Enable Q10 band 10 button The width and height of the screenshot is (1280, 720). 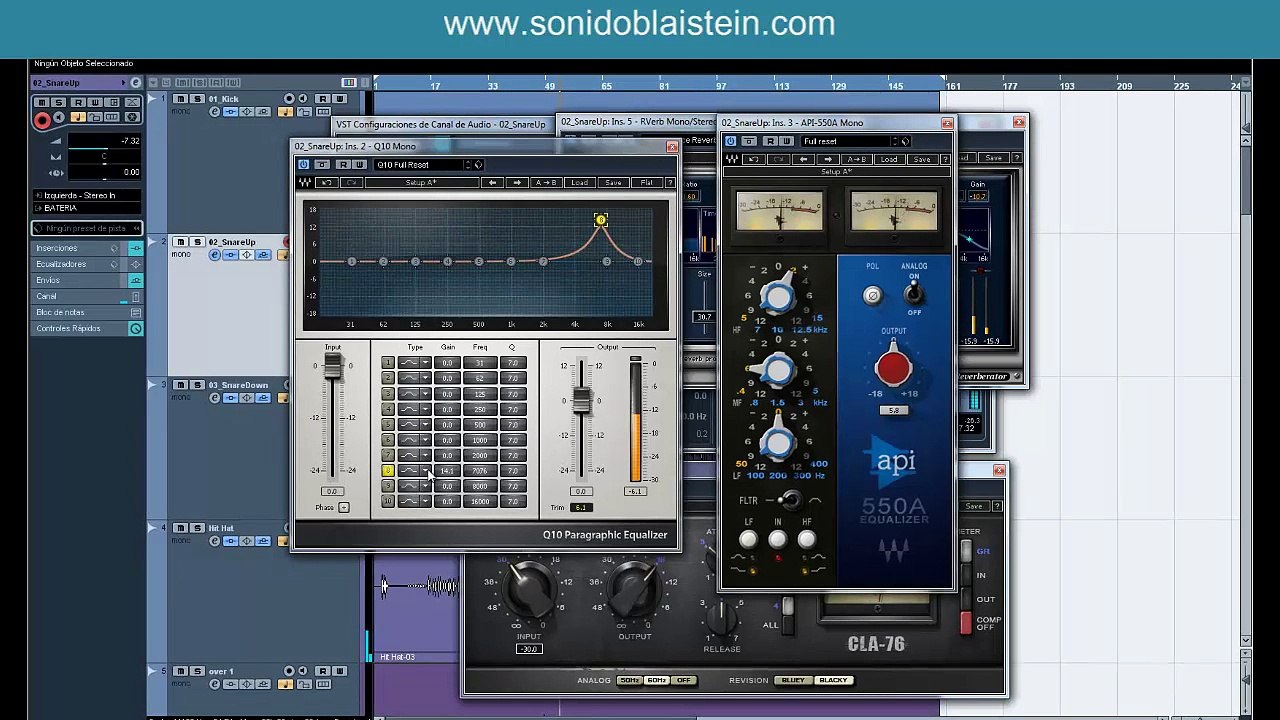pyautogui.click(x=388, y=502)
